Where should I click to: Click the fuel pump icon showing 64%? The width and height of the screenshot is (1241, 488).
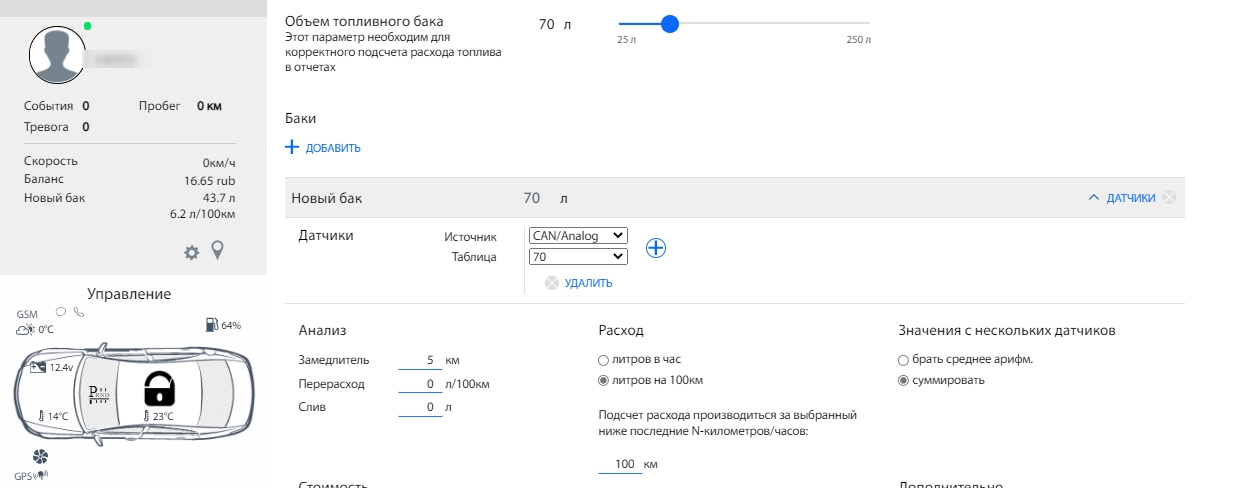[211, 324]
